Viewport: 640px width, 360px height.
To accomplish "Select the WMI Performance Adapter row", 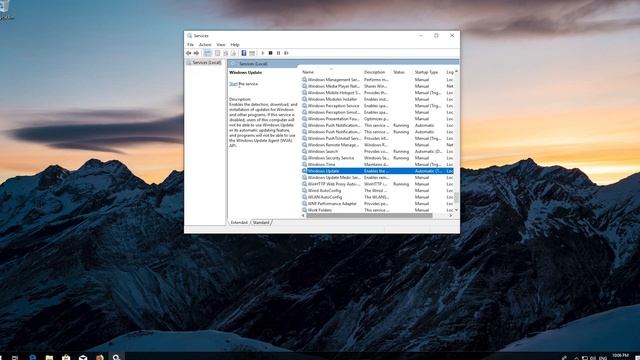I will pyautogui.click(x=378, y=204).
